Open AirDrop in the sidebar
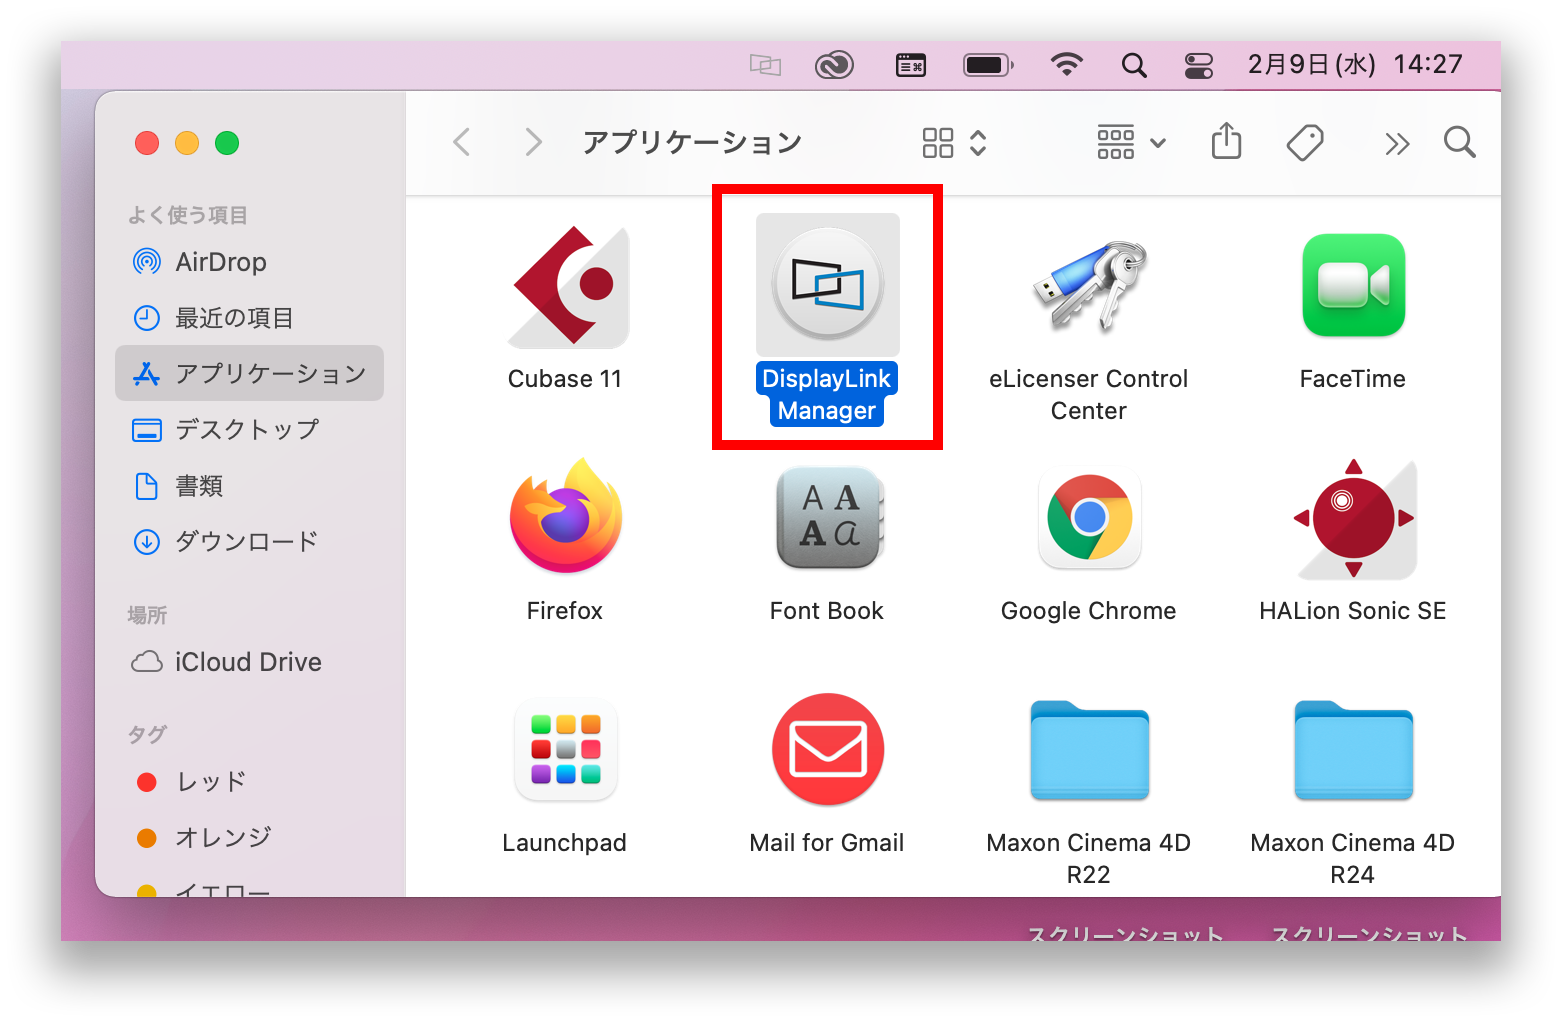The width and height of the screenshot is (1563, 1023). pyautogui.click(x=249, y=262)
